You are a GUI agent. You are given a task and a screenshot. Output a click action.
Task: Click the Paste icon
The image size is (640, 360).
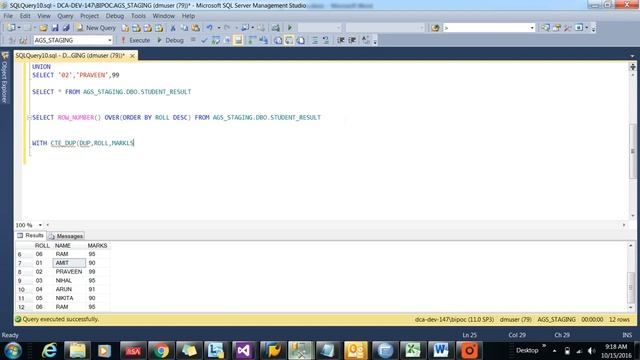click(196, 28)
